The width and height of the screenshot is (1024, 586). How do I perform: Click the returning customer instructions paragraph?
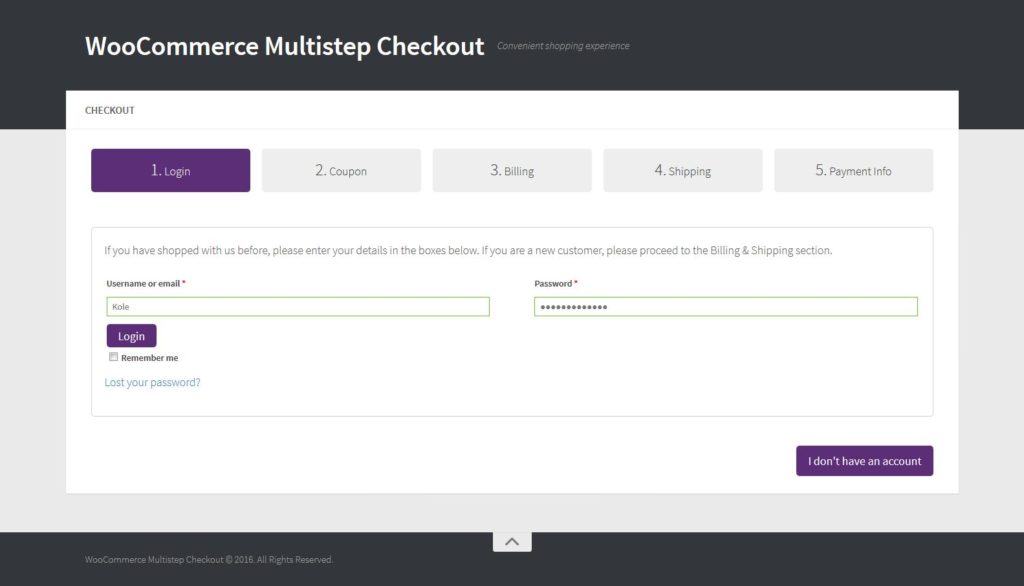468,250
